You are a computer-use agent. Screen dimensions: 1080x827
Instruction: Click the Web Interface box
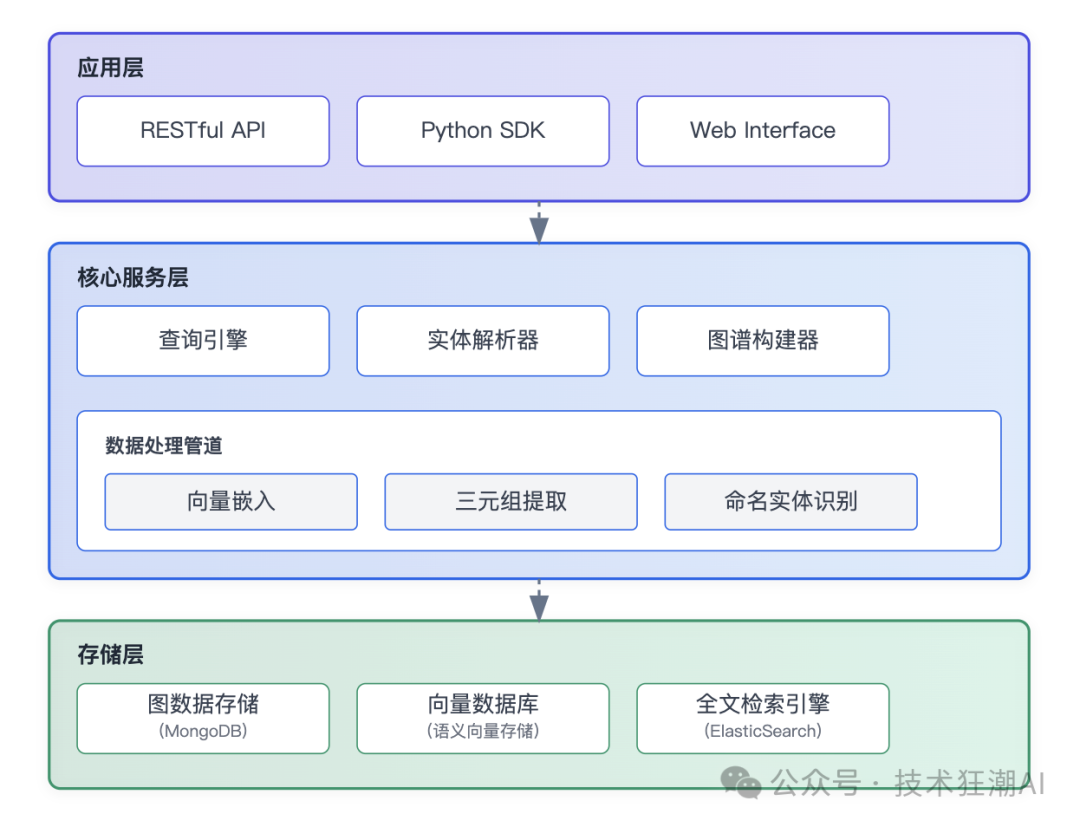[763, 131]
